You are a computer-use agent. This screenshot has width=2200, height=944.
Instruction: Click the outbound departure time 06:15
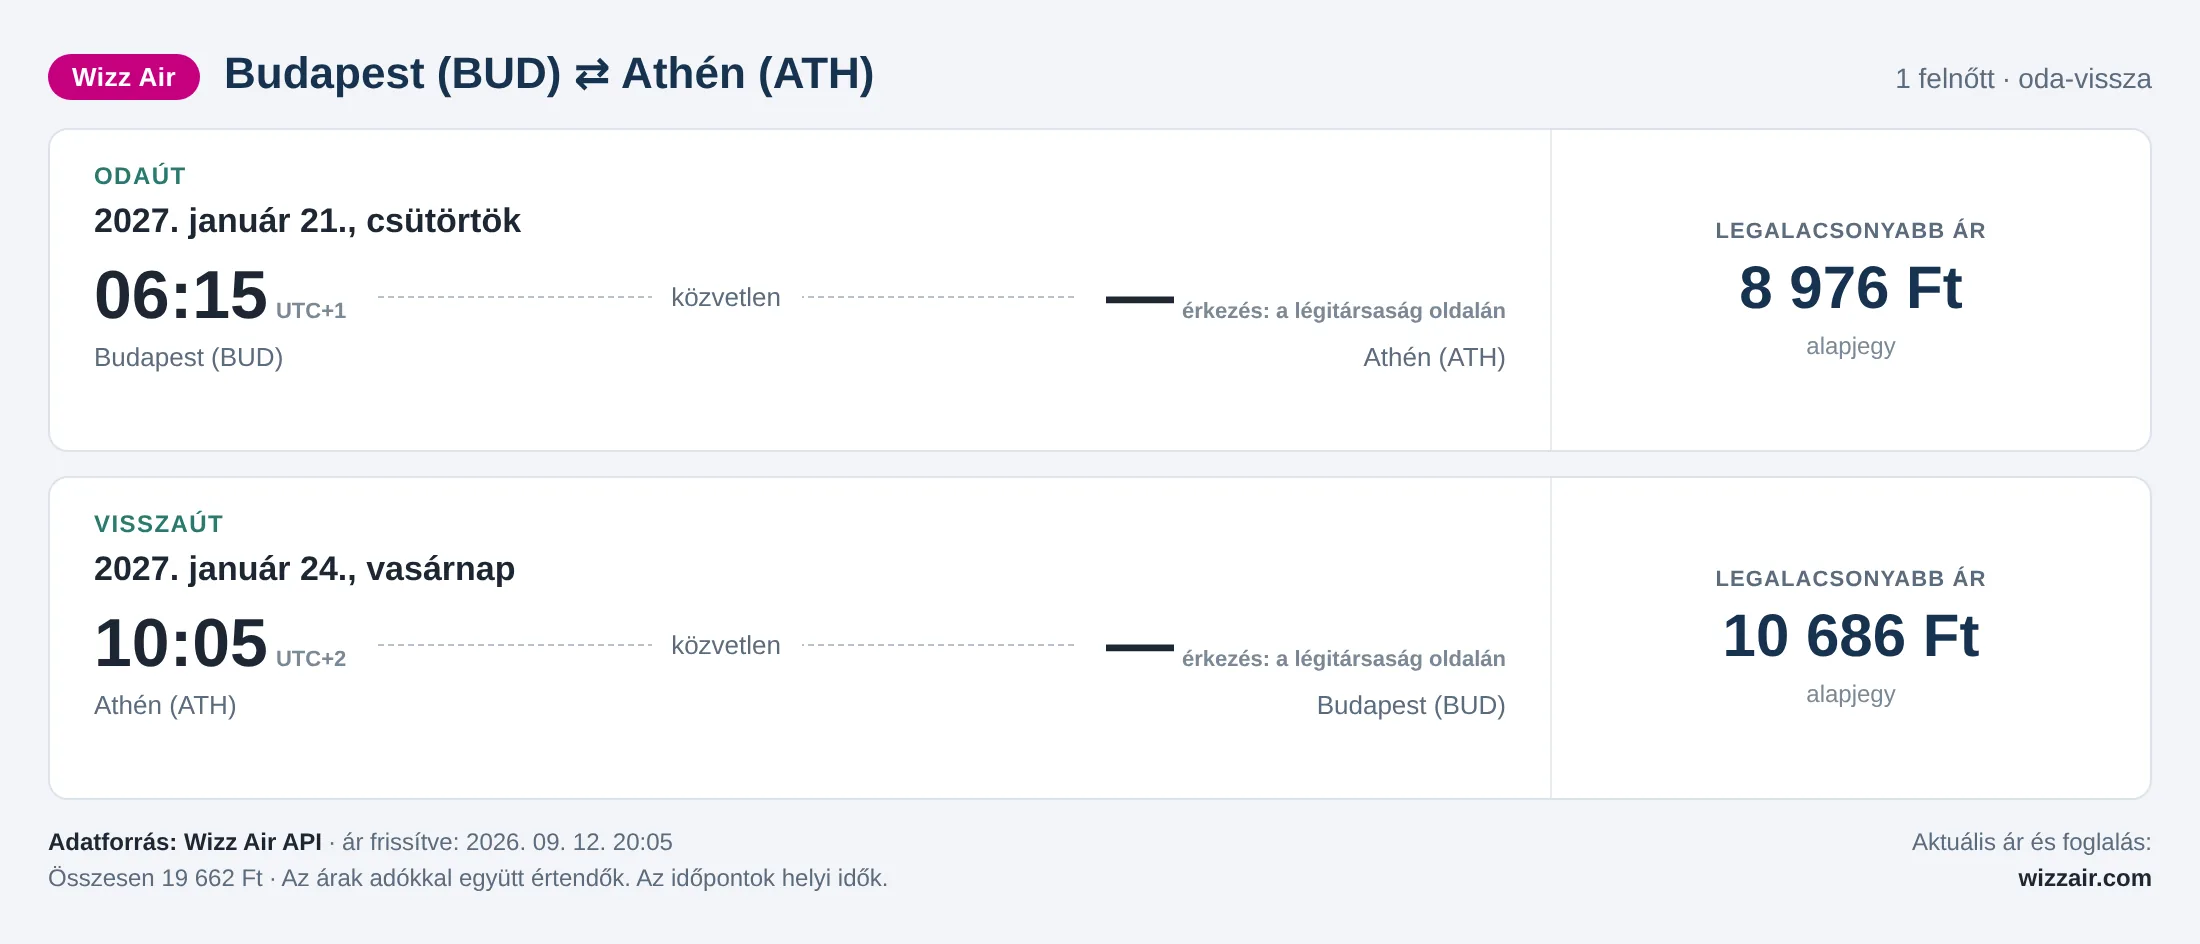point(181,296)
